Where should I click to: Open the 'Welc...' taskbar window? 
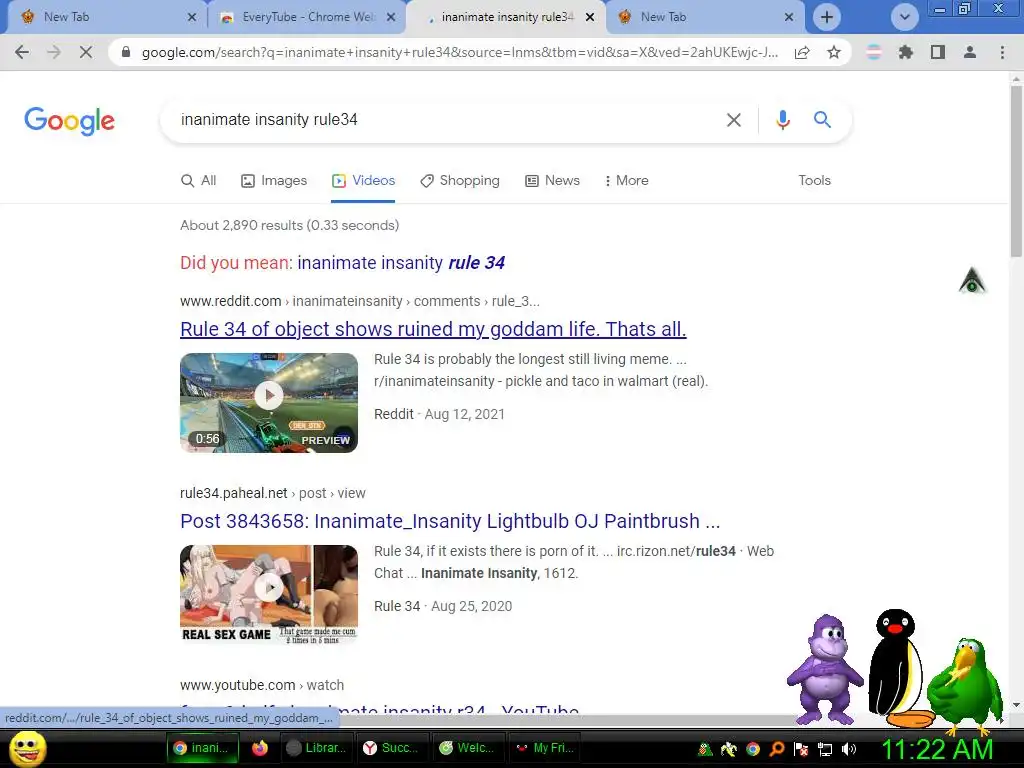468,748
